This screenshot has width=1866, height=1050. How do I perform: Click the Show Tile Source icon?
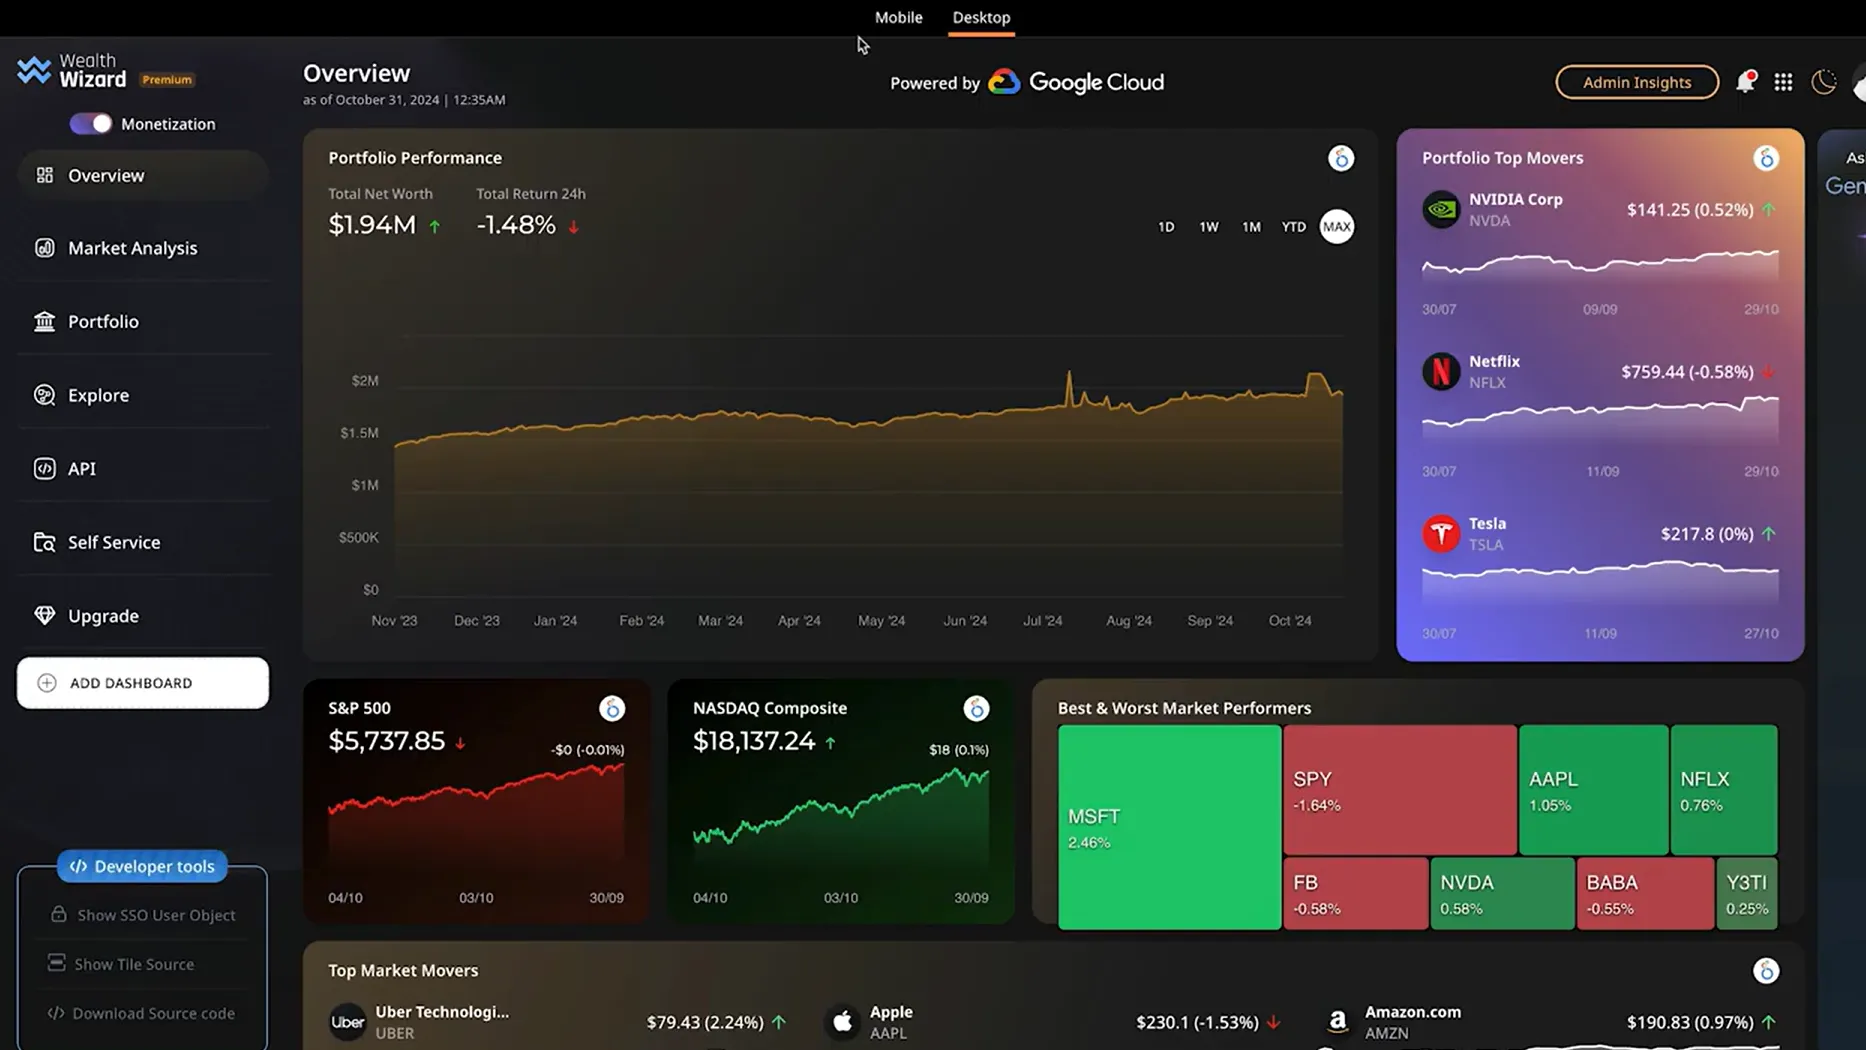pos(56,963)
